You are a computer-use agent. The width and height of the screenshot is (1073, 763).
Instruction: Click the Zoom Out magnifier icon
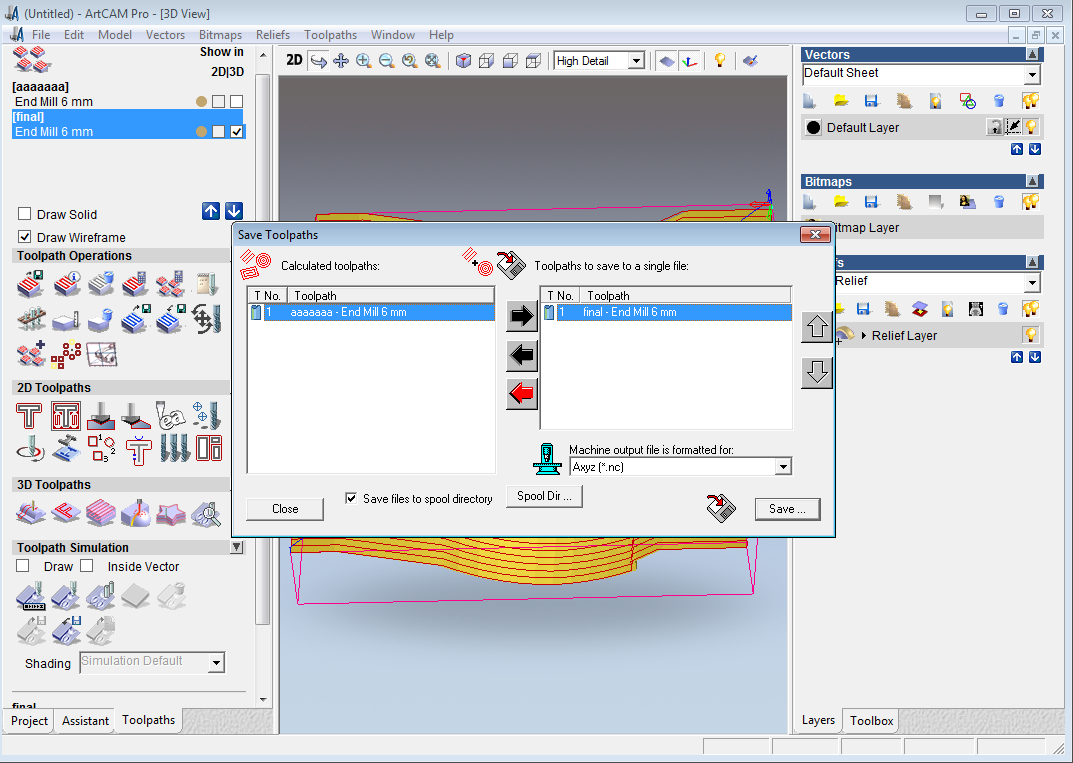(x=387, y=61)
